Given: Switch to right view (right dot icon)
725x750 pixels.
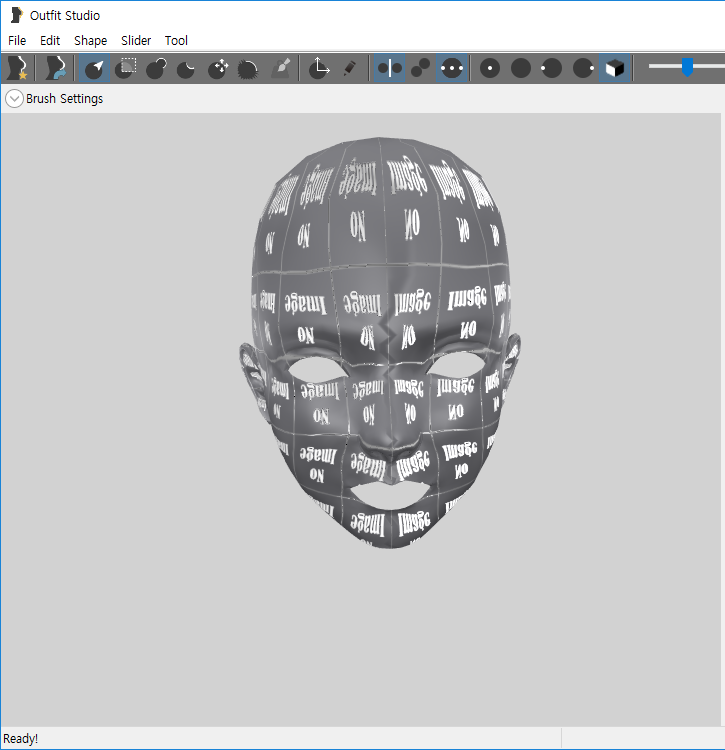Looking at the screenshot, I should point(583,68).
